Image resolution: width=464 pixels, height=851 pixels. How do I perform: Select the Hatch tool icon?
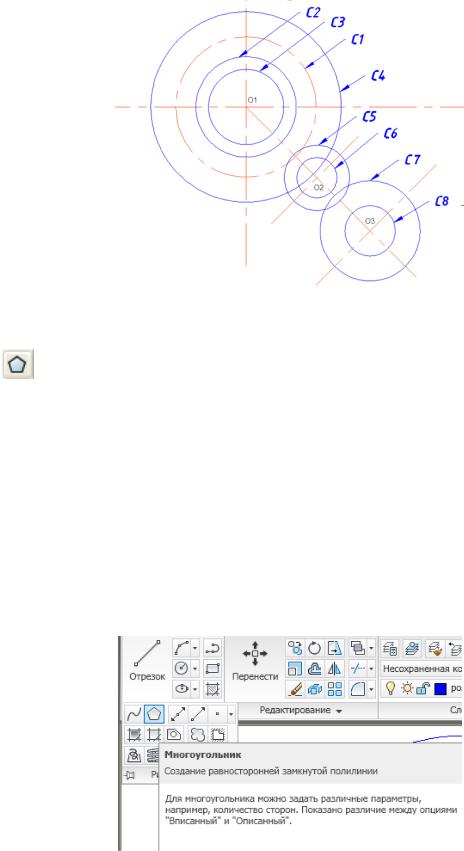tap(212, 688)
